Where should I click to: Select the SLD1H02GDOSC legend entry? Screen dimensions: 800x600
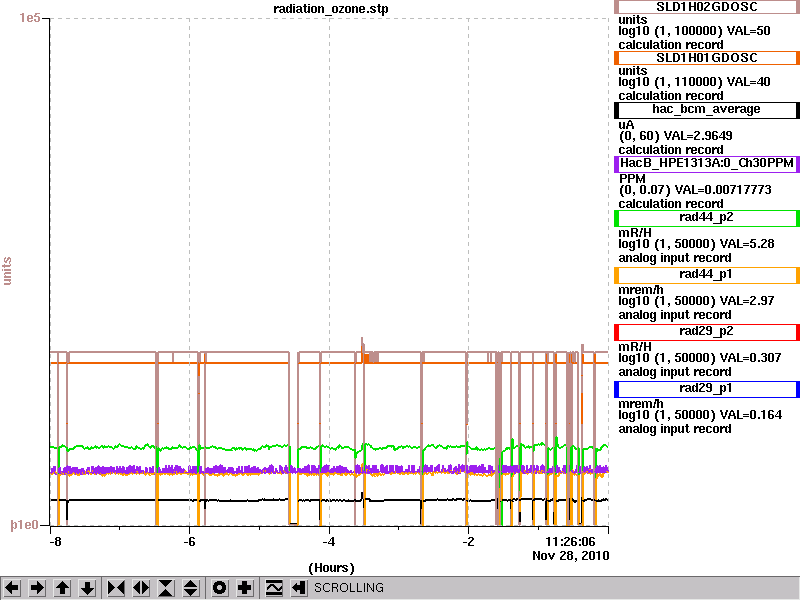707,7
